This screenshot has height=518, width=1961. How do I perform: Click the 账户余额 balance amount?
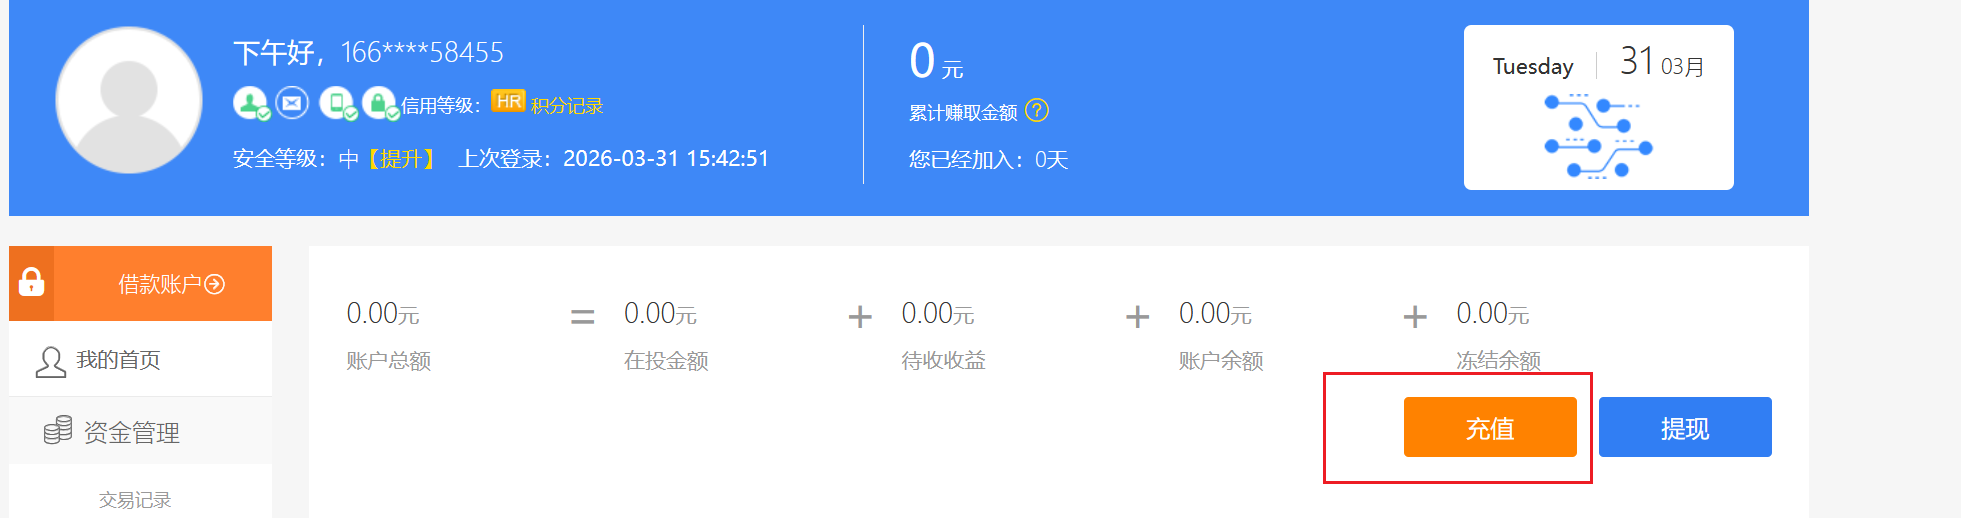1215,314
